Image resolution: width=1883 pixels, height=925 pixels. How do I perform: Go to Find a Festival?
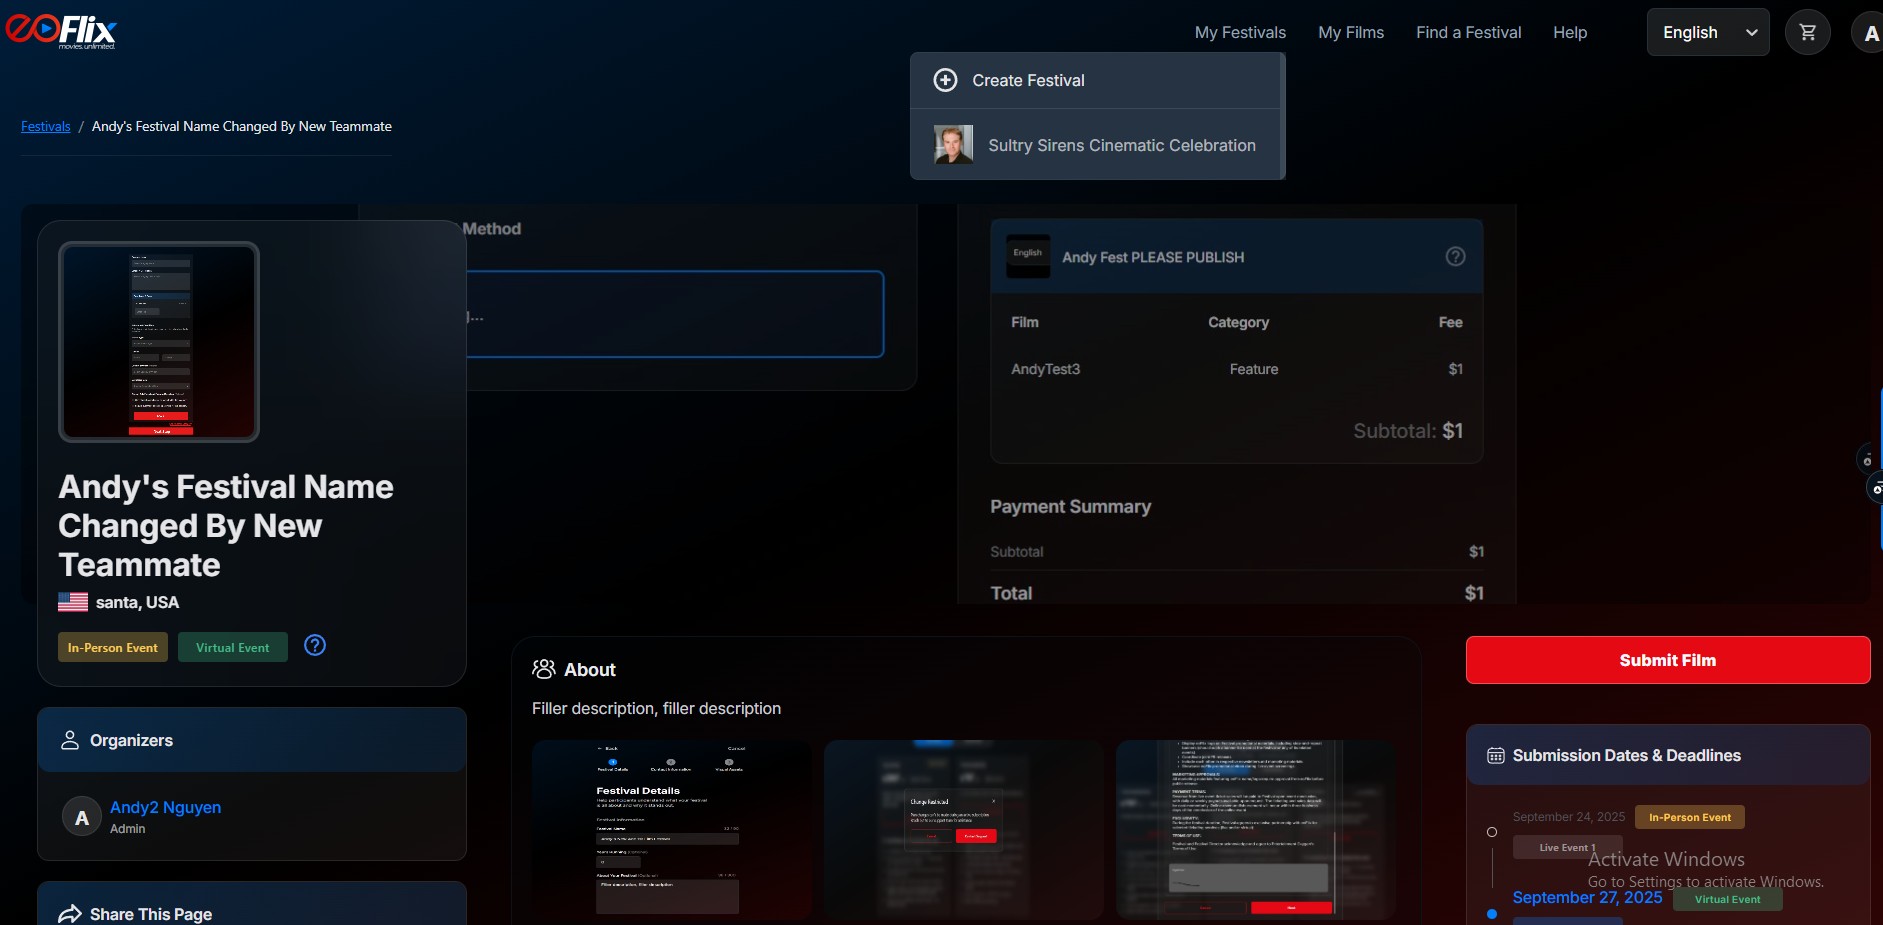click(x=1469, y=32)
